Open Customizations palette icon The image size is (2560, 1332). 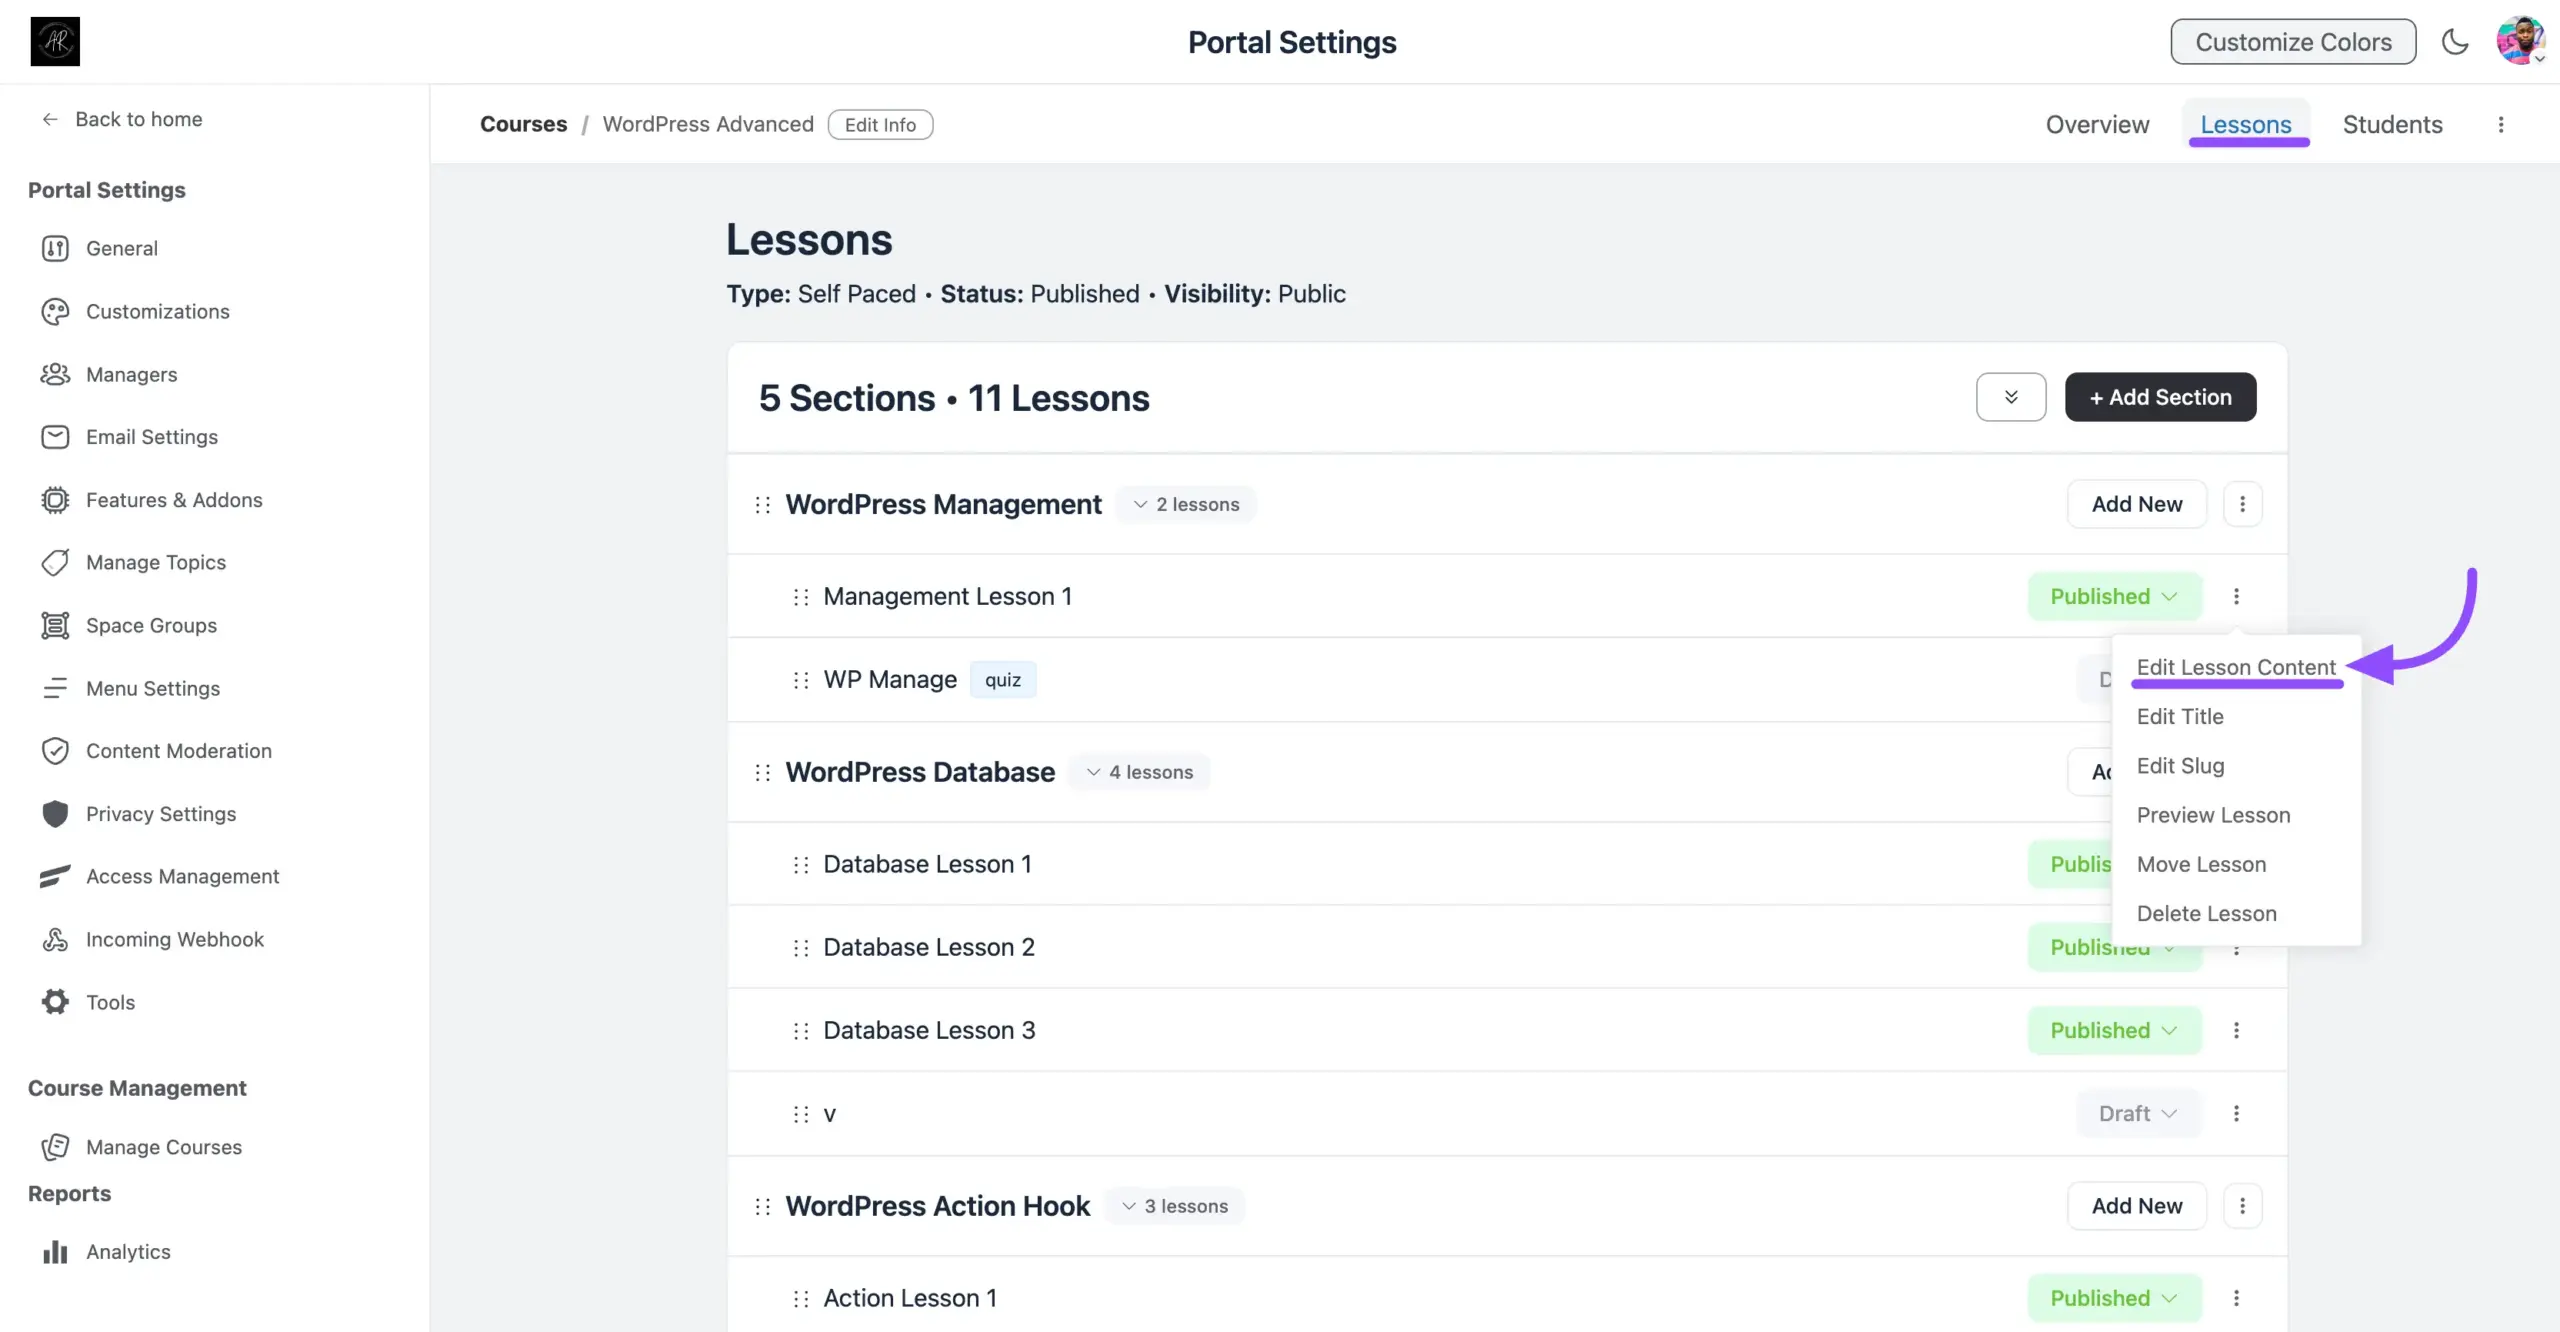coord(55,311)
